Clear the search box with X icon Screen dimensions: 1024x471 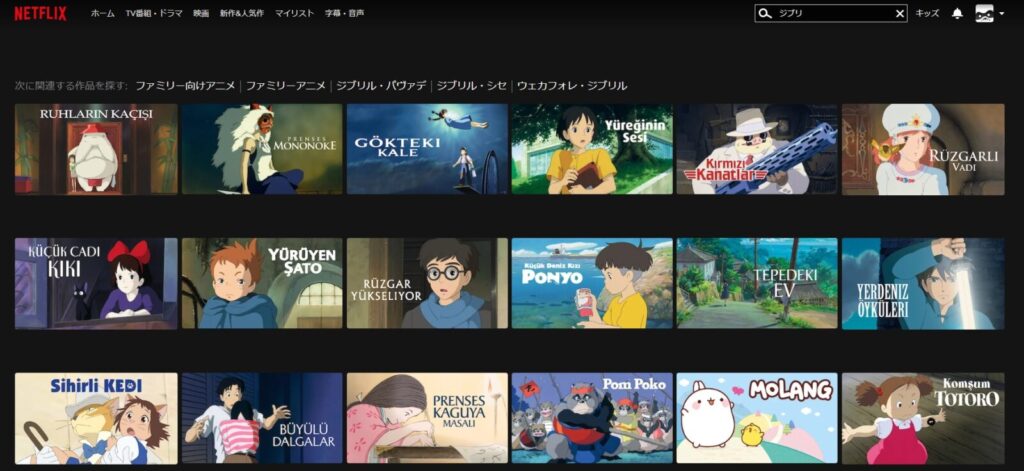(x=899, y=14)
